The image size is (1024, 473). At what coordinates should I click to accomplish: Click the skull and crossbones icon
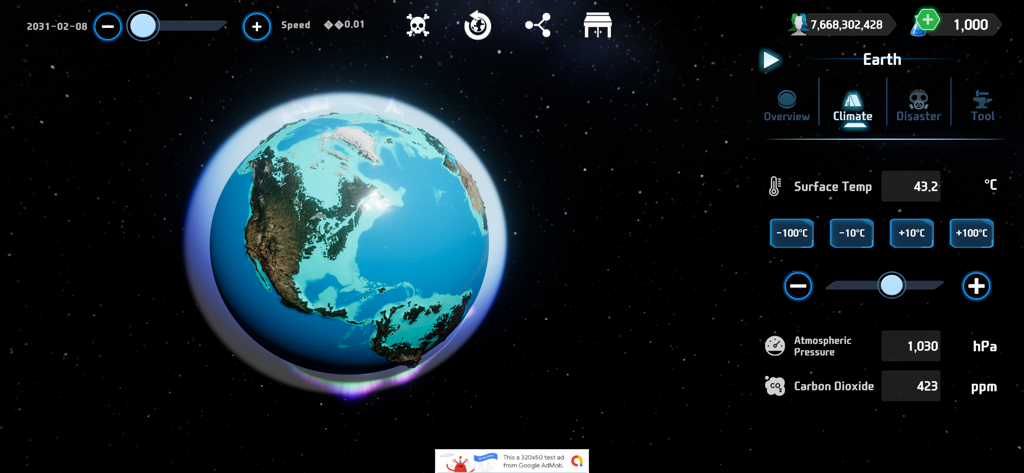pyautogui.click(x=418, y=26)
